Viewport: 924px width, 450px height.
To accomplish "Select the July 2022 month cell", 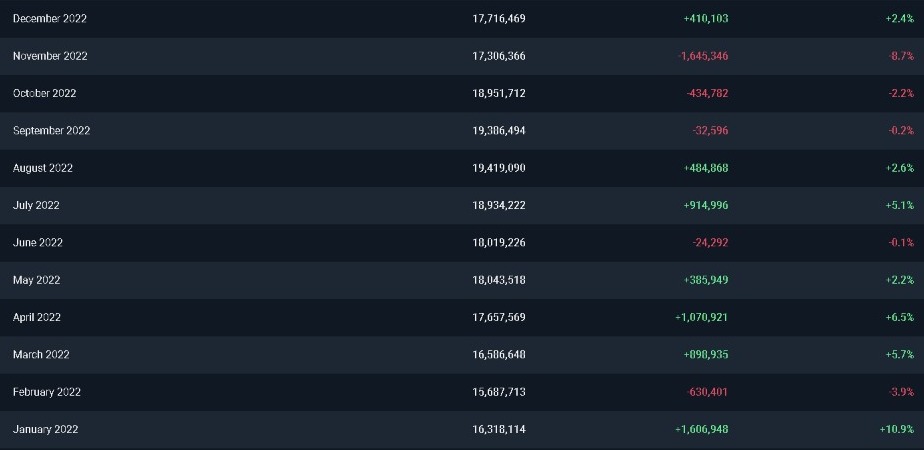I will [36, 205].
